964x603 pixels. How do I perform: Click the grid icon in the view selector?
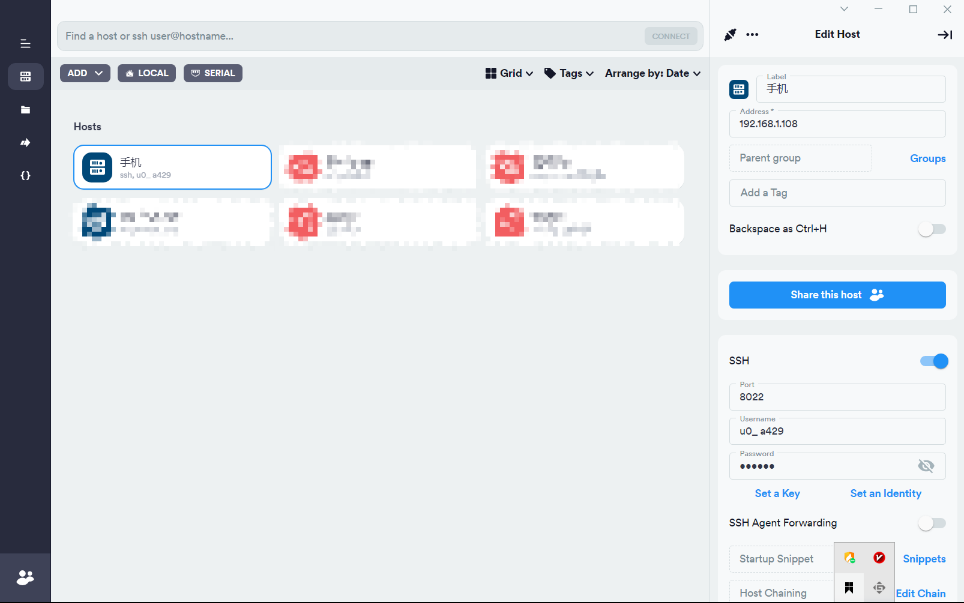(x=491, y=73)
